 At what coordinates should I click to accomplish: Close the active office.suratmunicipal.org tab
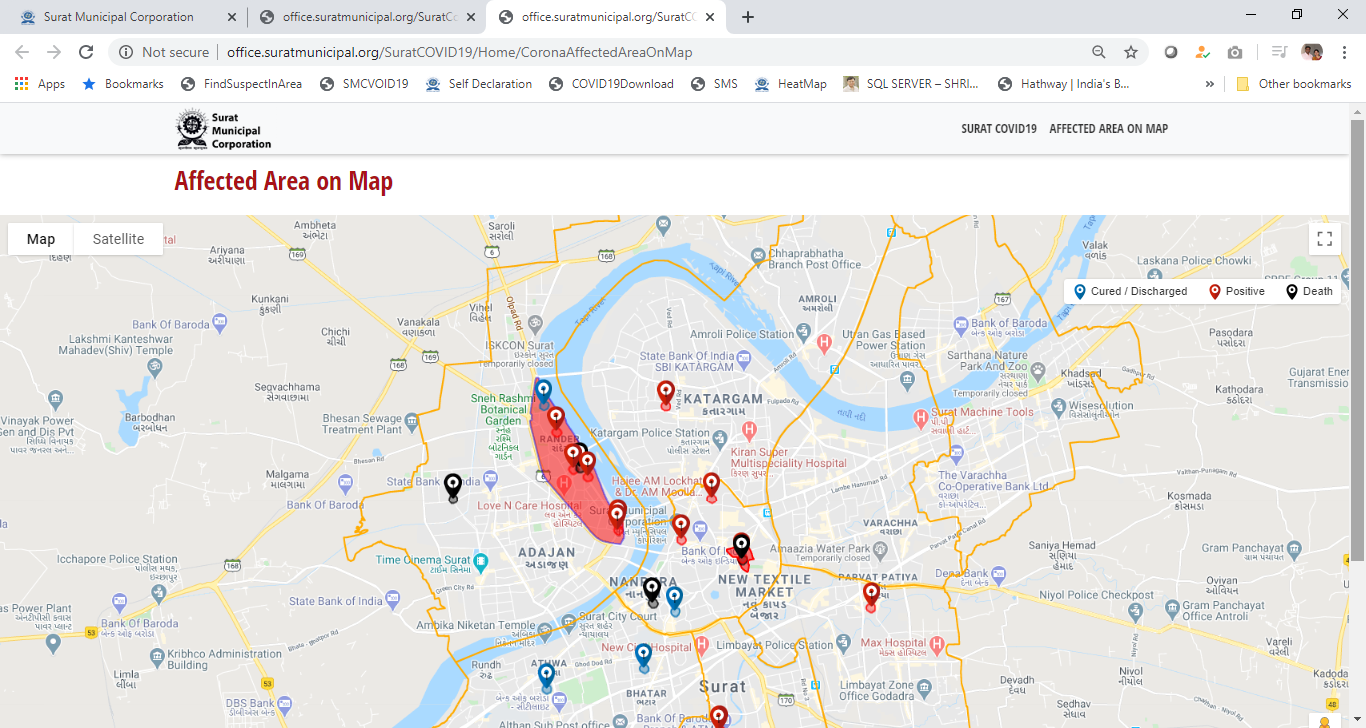pyautogui.click(x=712, y=17)
